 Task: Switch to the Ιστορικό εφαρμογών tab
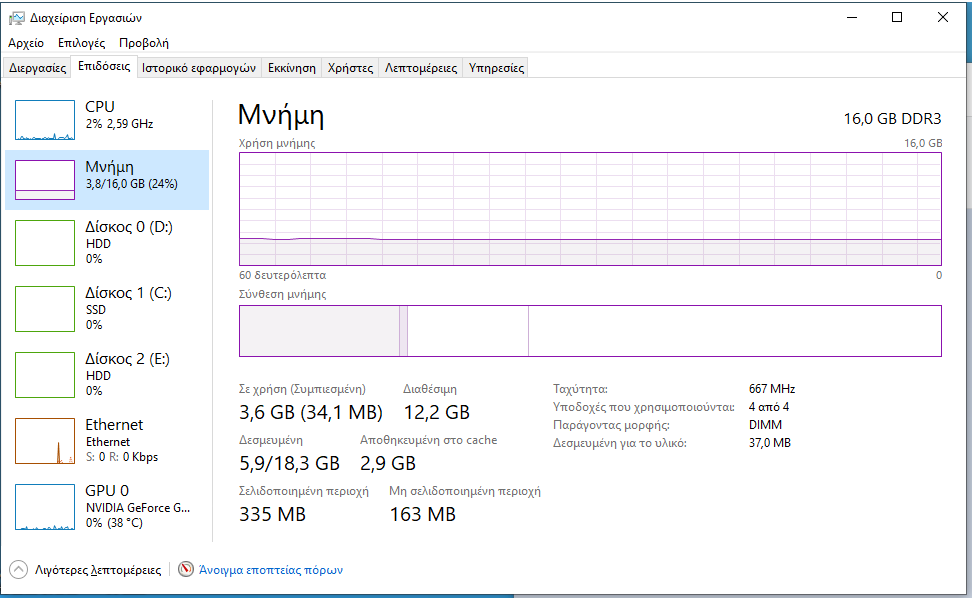click(x=199, y=68)
